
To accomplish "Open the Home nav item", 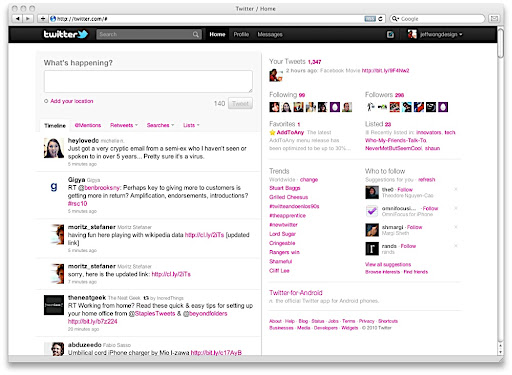I will [217, 34].
